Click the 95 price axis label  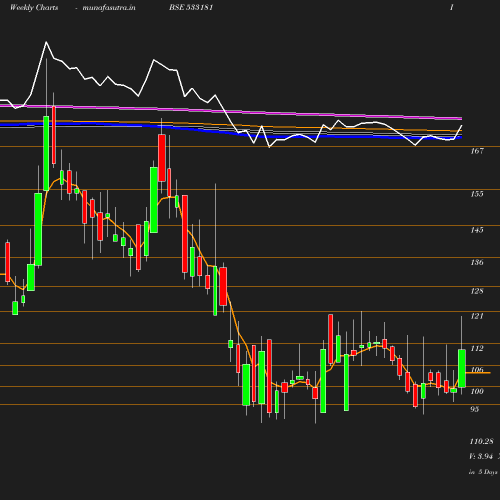[475, 409]
